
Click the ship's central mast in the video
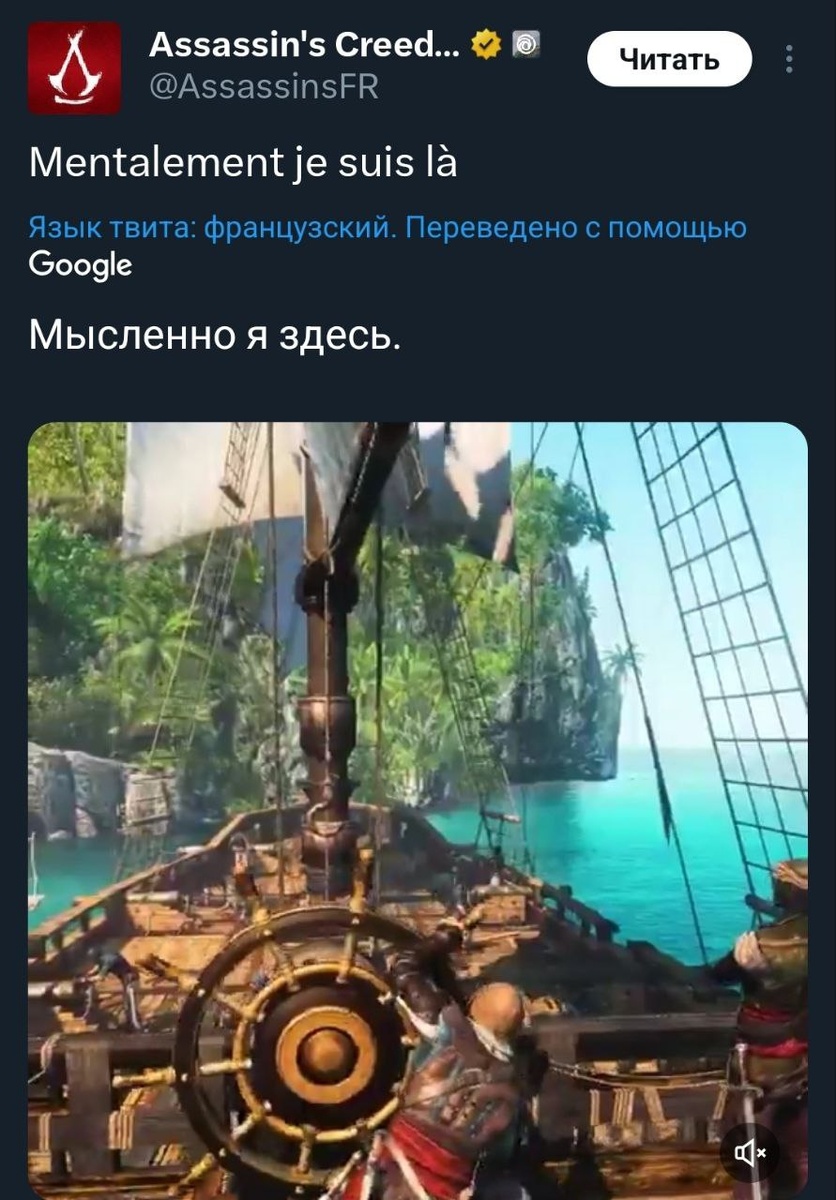[x=328, y=680]
